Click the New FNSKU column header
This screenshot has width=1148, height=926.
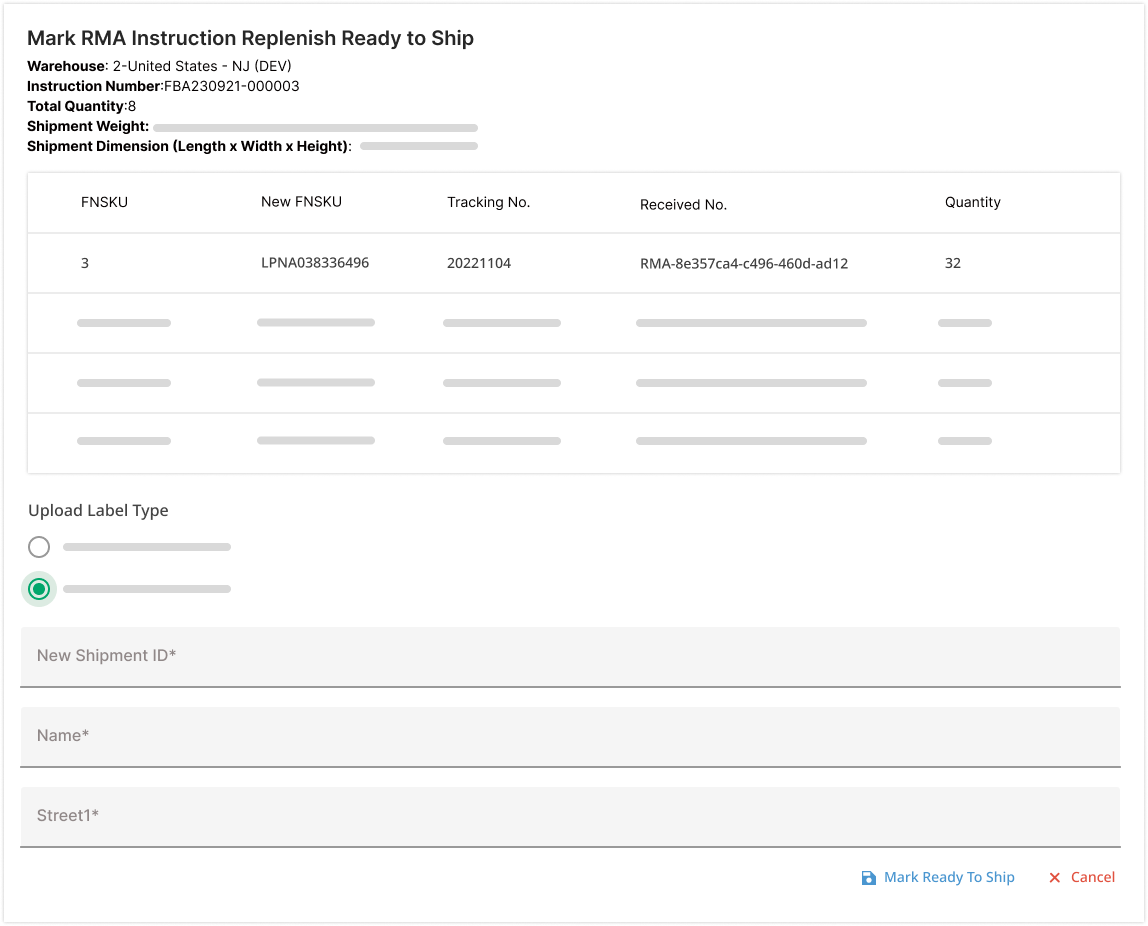coord(301,202)
